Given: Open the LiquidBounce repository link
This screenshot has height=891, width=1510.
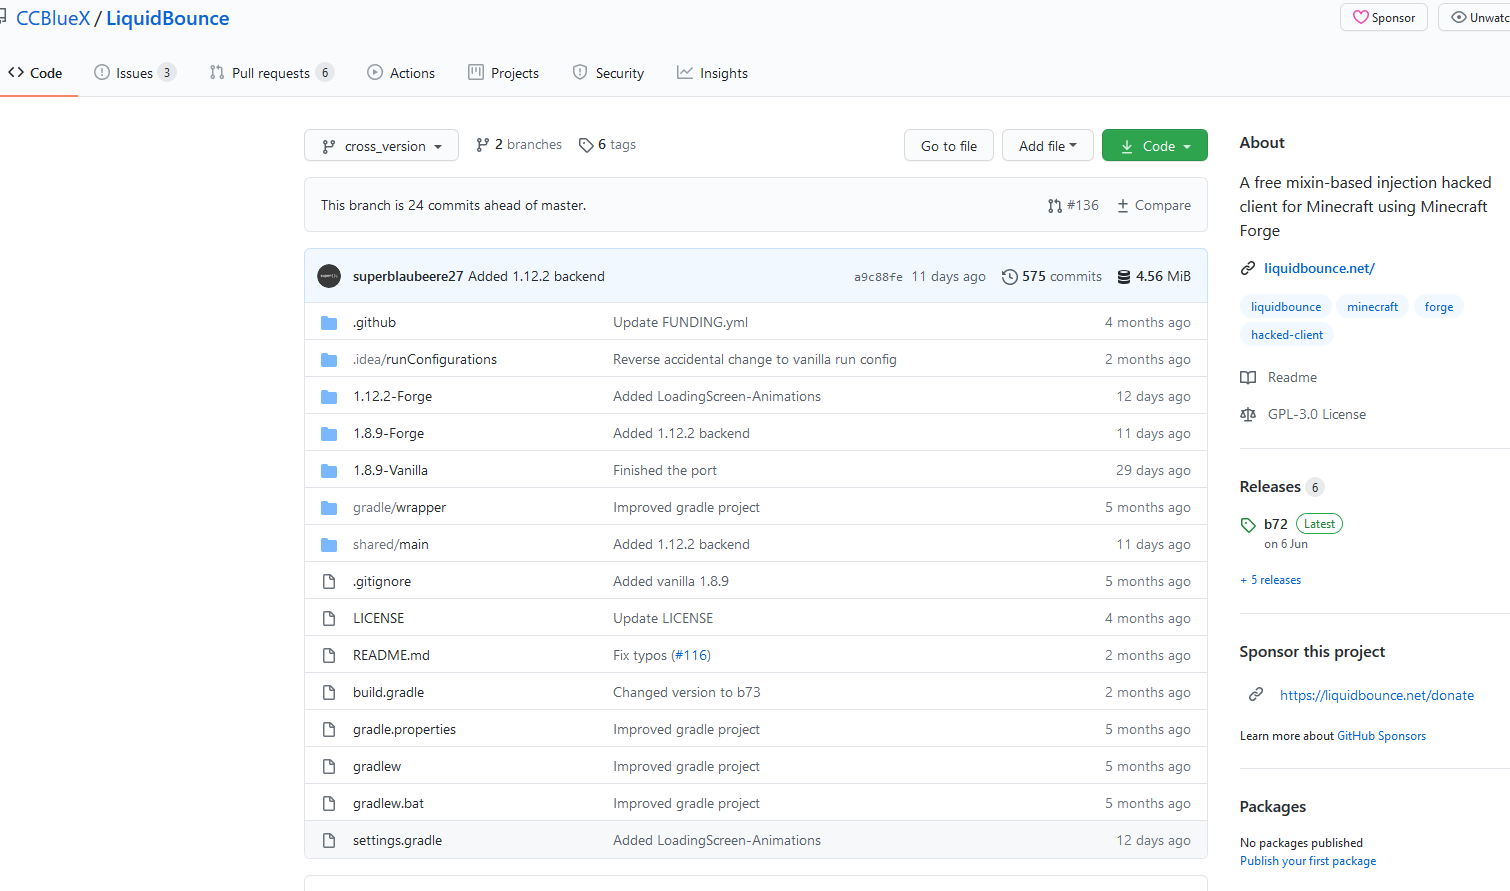Looking at the screenshot, I should 168,18.
